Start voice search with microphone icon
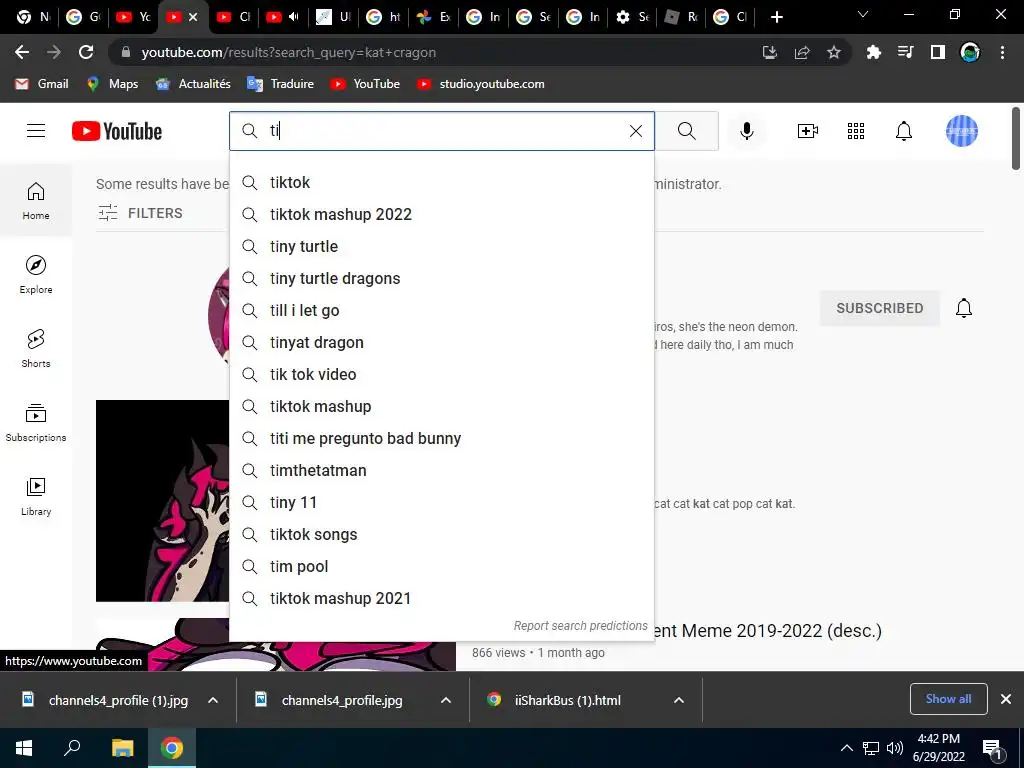This screenshot has height=768, width=1024. (746, 131)
